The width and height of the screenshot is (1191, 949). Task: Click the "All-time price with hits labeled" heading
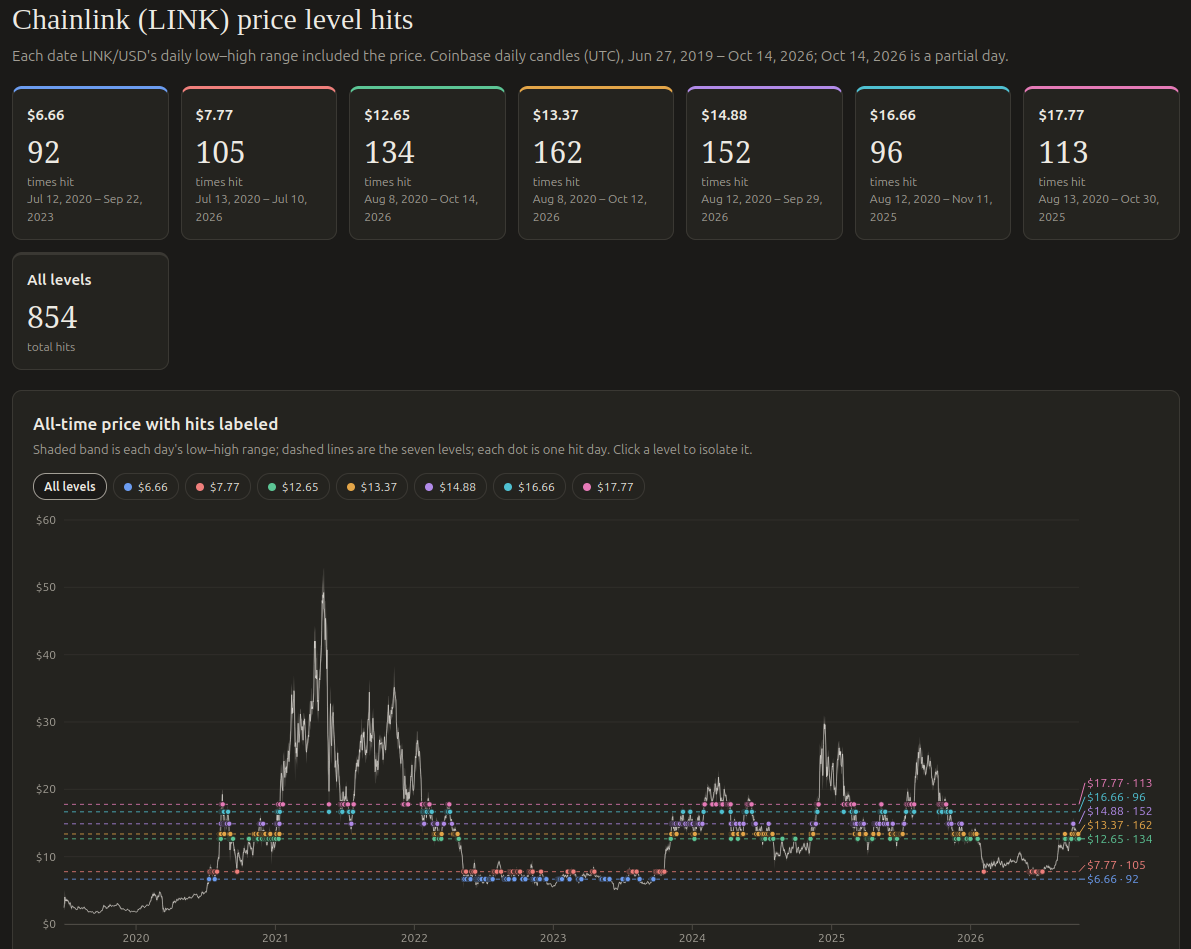(x=156, y=424)
